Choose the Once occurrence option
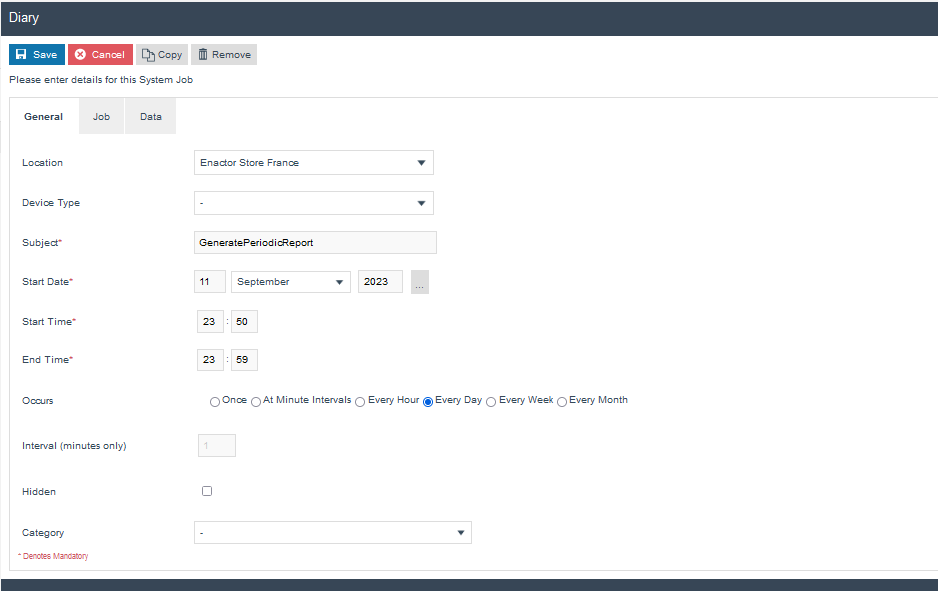The width and height of the screenshot is (938, 591). click(215, 402)
